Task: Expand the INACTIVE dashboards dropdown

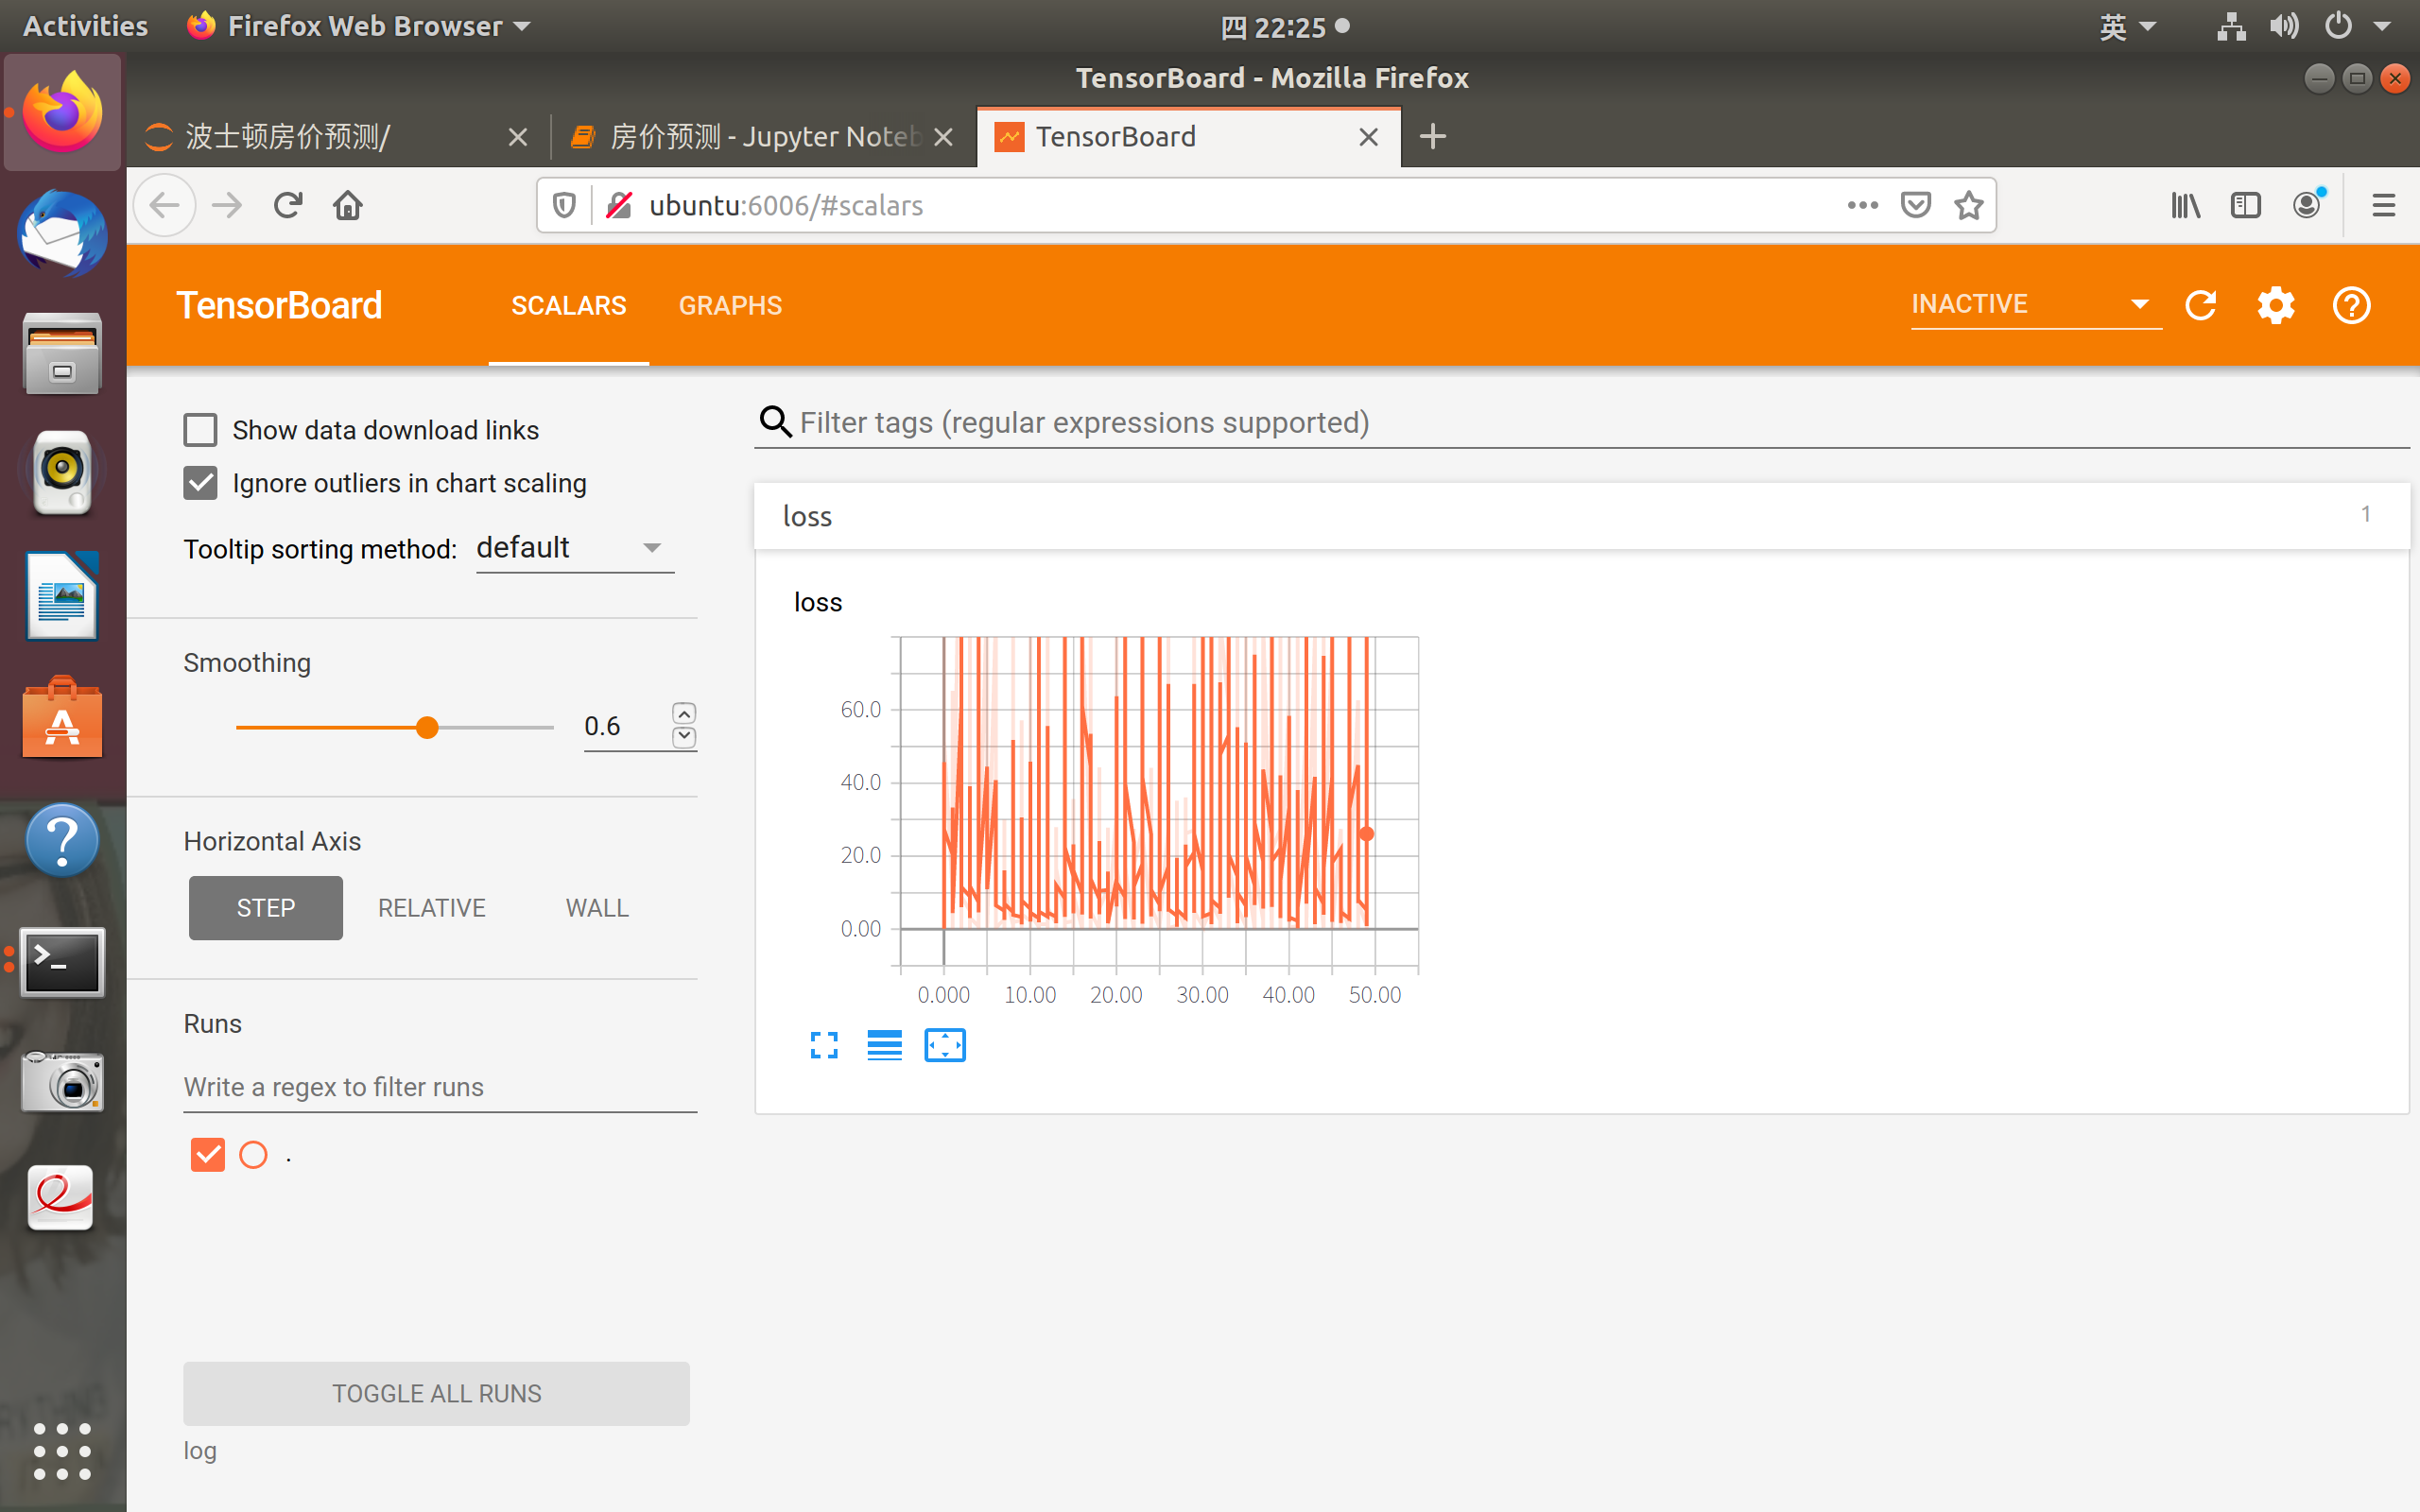Action: 2035,304
